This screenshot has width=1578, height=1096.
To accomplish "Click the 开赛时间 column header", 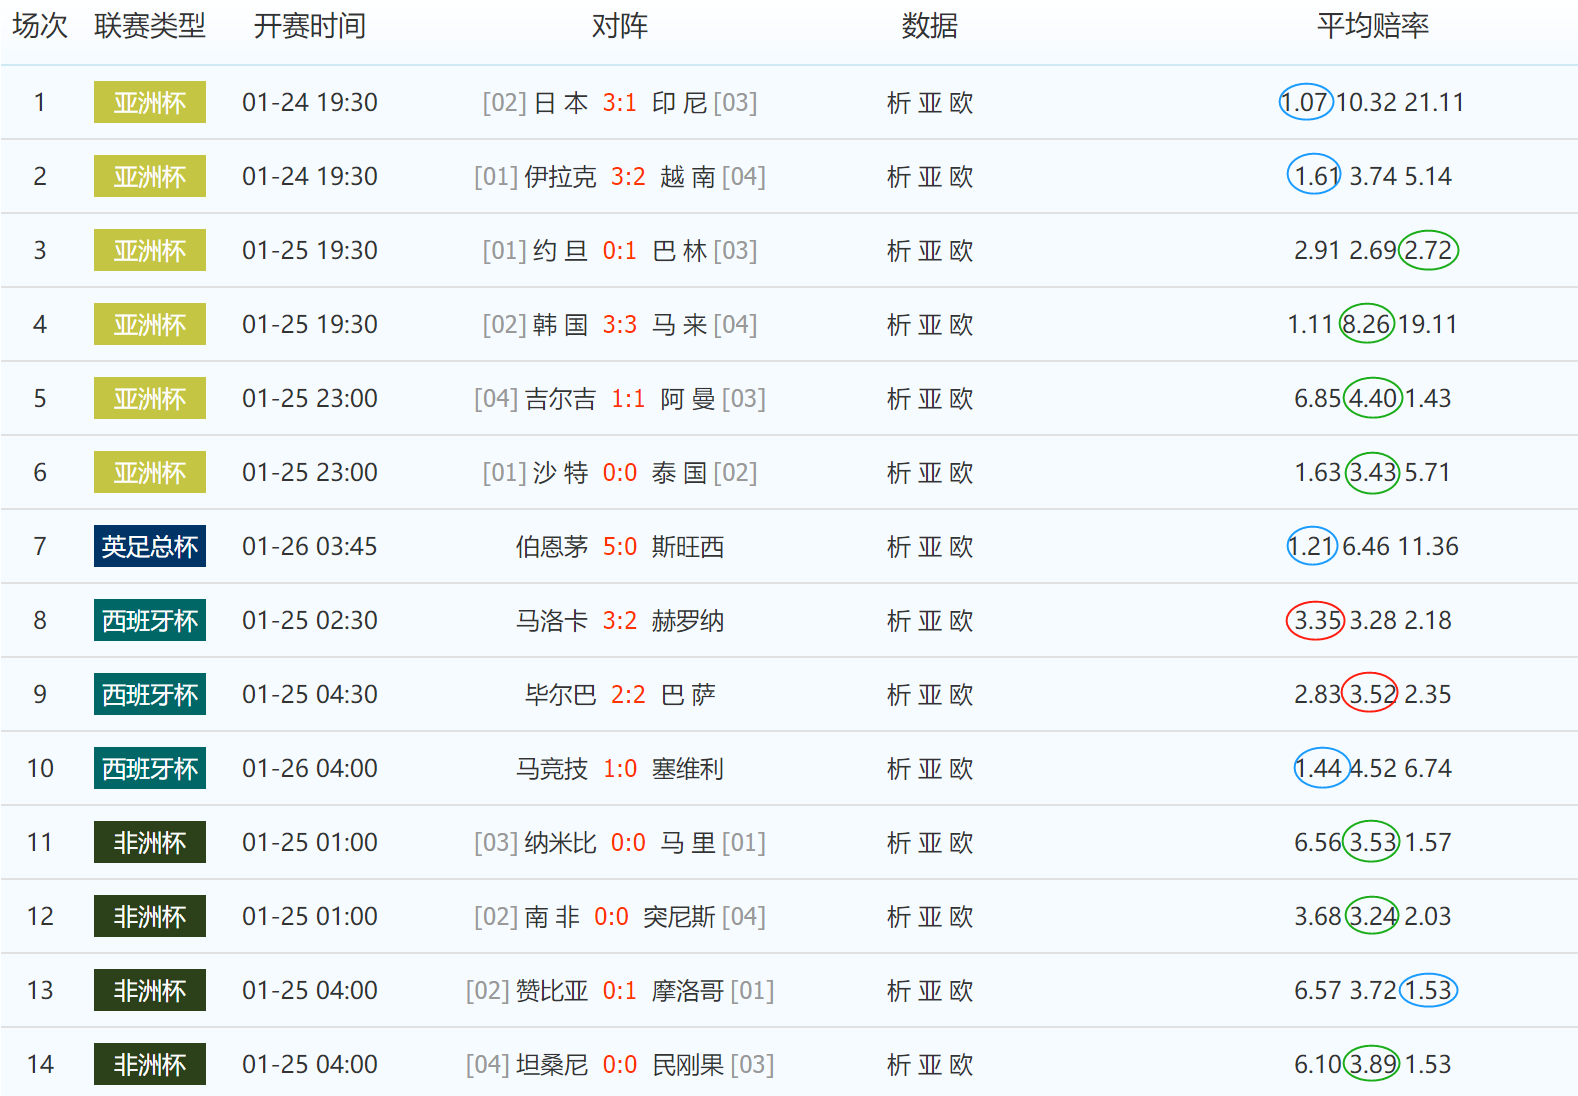I will pyautogui.click(x=309, y=26).
